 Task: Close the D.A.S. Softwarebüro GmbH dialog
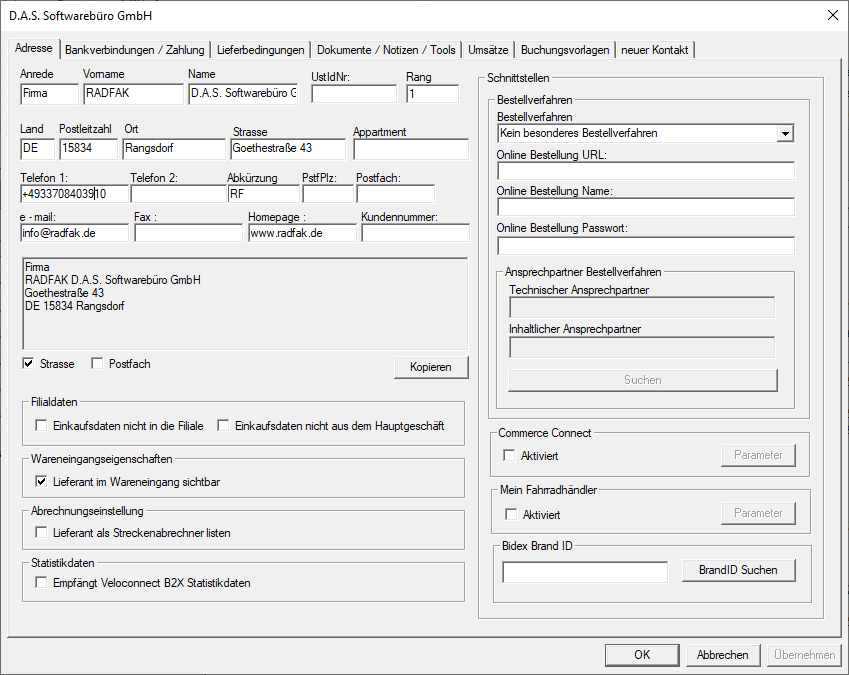click(832, 15)
